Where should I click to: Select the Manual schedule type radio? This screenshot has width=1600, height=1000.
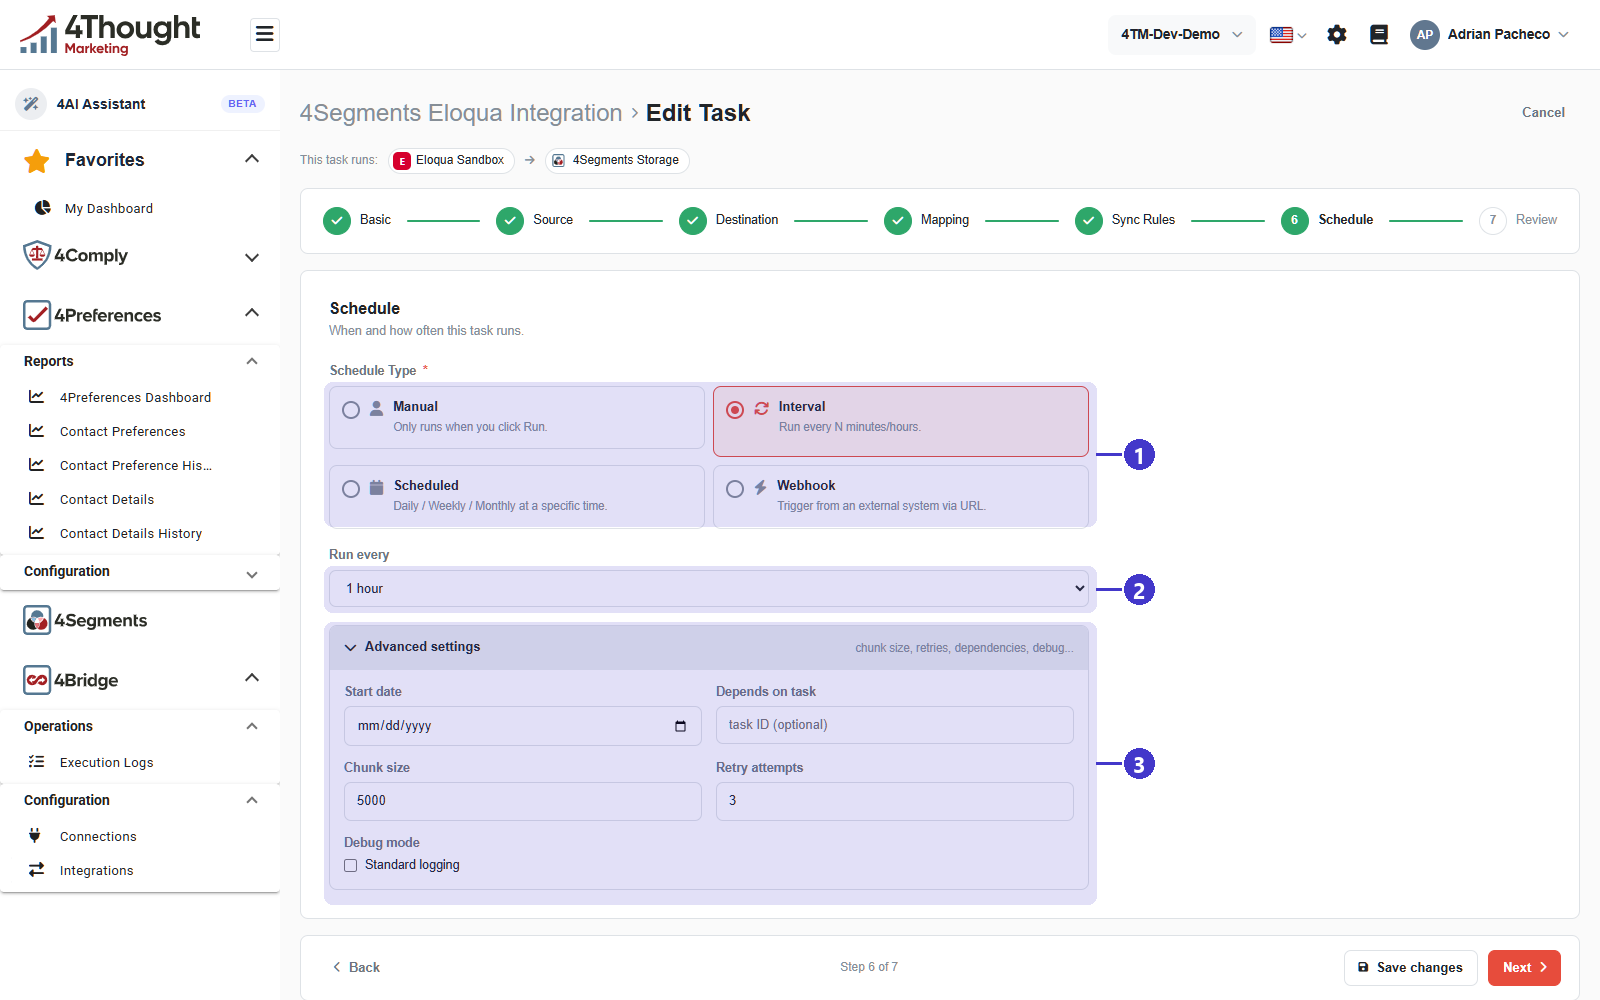(x=351, y=410)
